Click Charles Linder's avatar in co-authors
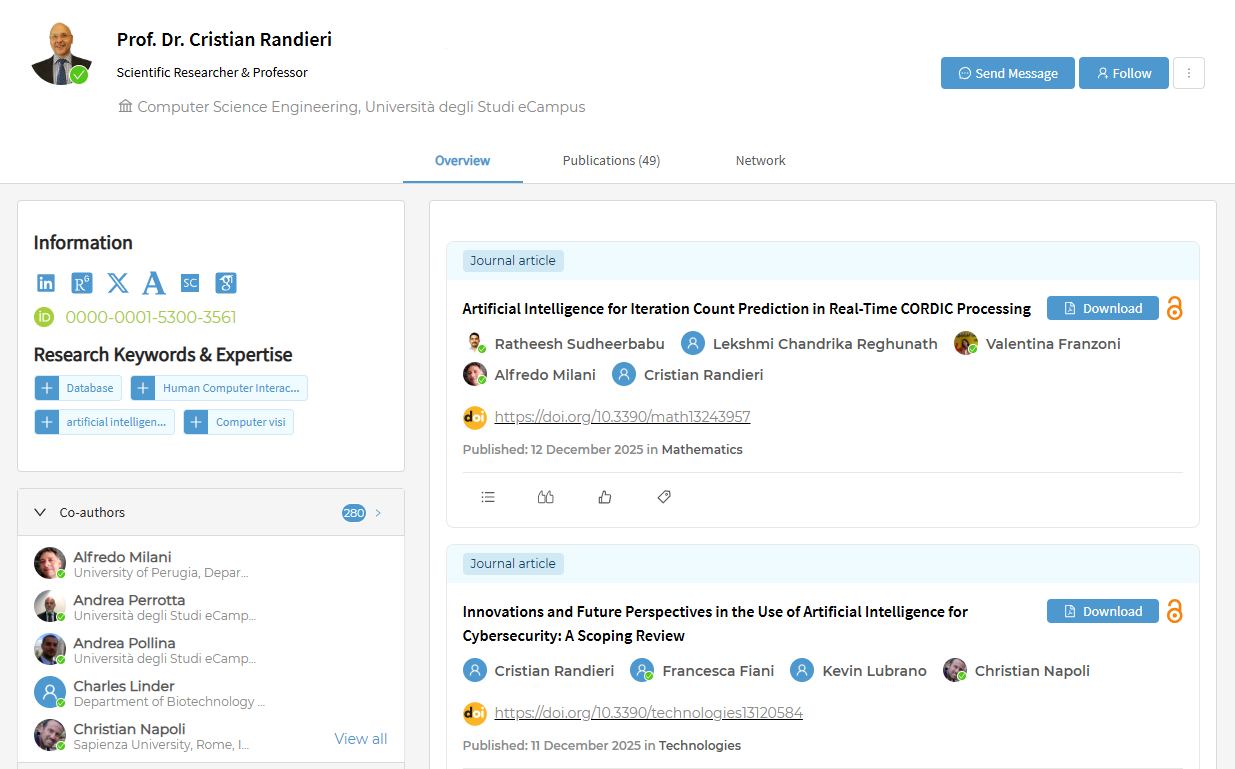 [x=50, y=692]
